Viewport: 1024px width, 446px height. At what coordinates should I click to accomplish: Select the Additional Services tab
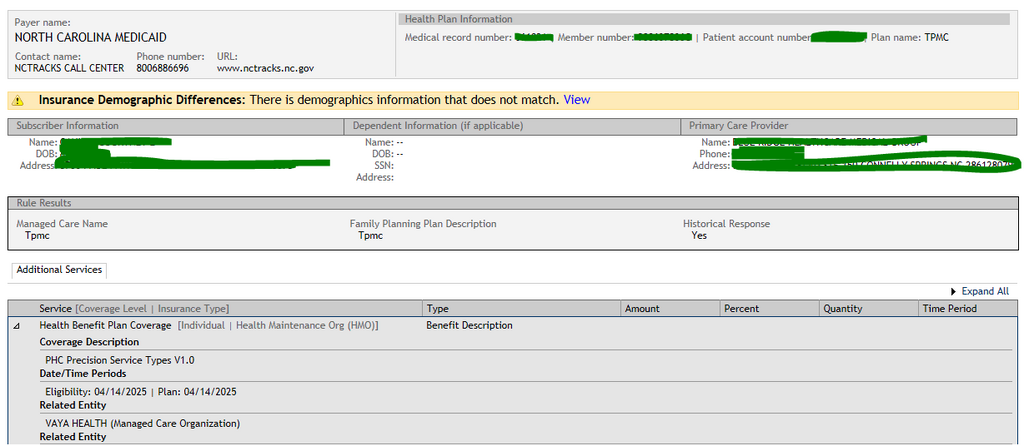pos(59,270)
